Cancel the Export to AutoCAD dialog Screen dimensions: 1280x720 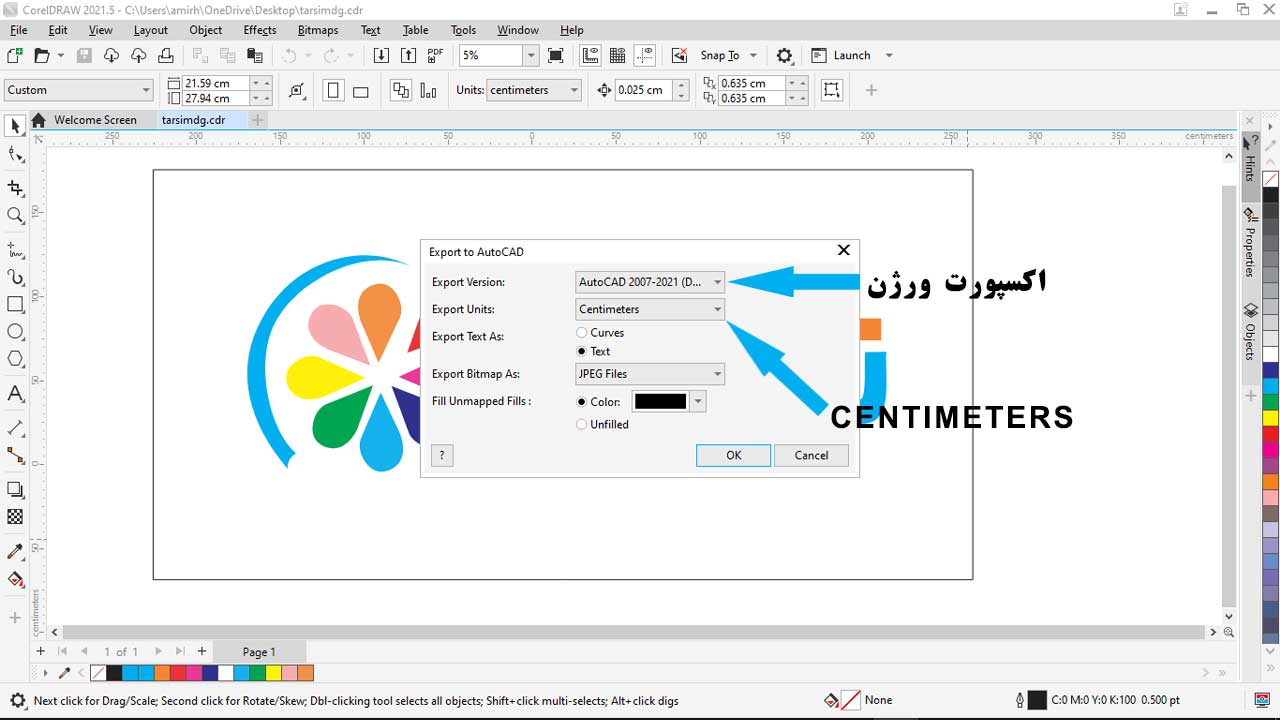pyautogui.click(x=811, y=455)
